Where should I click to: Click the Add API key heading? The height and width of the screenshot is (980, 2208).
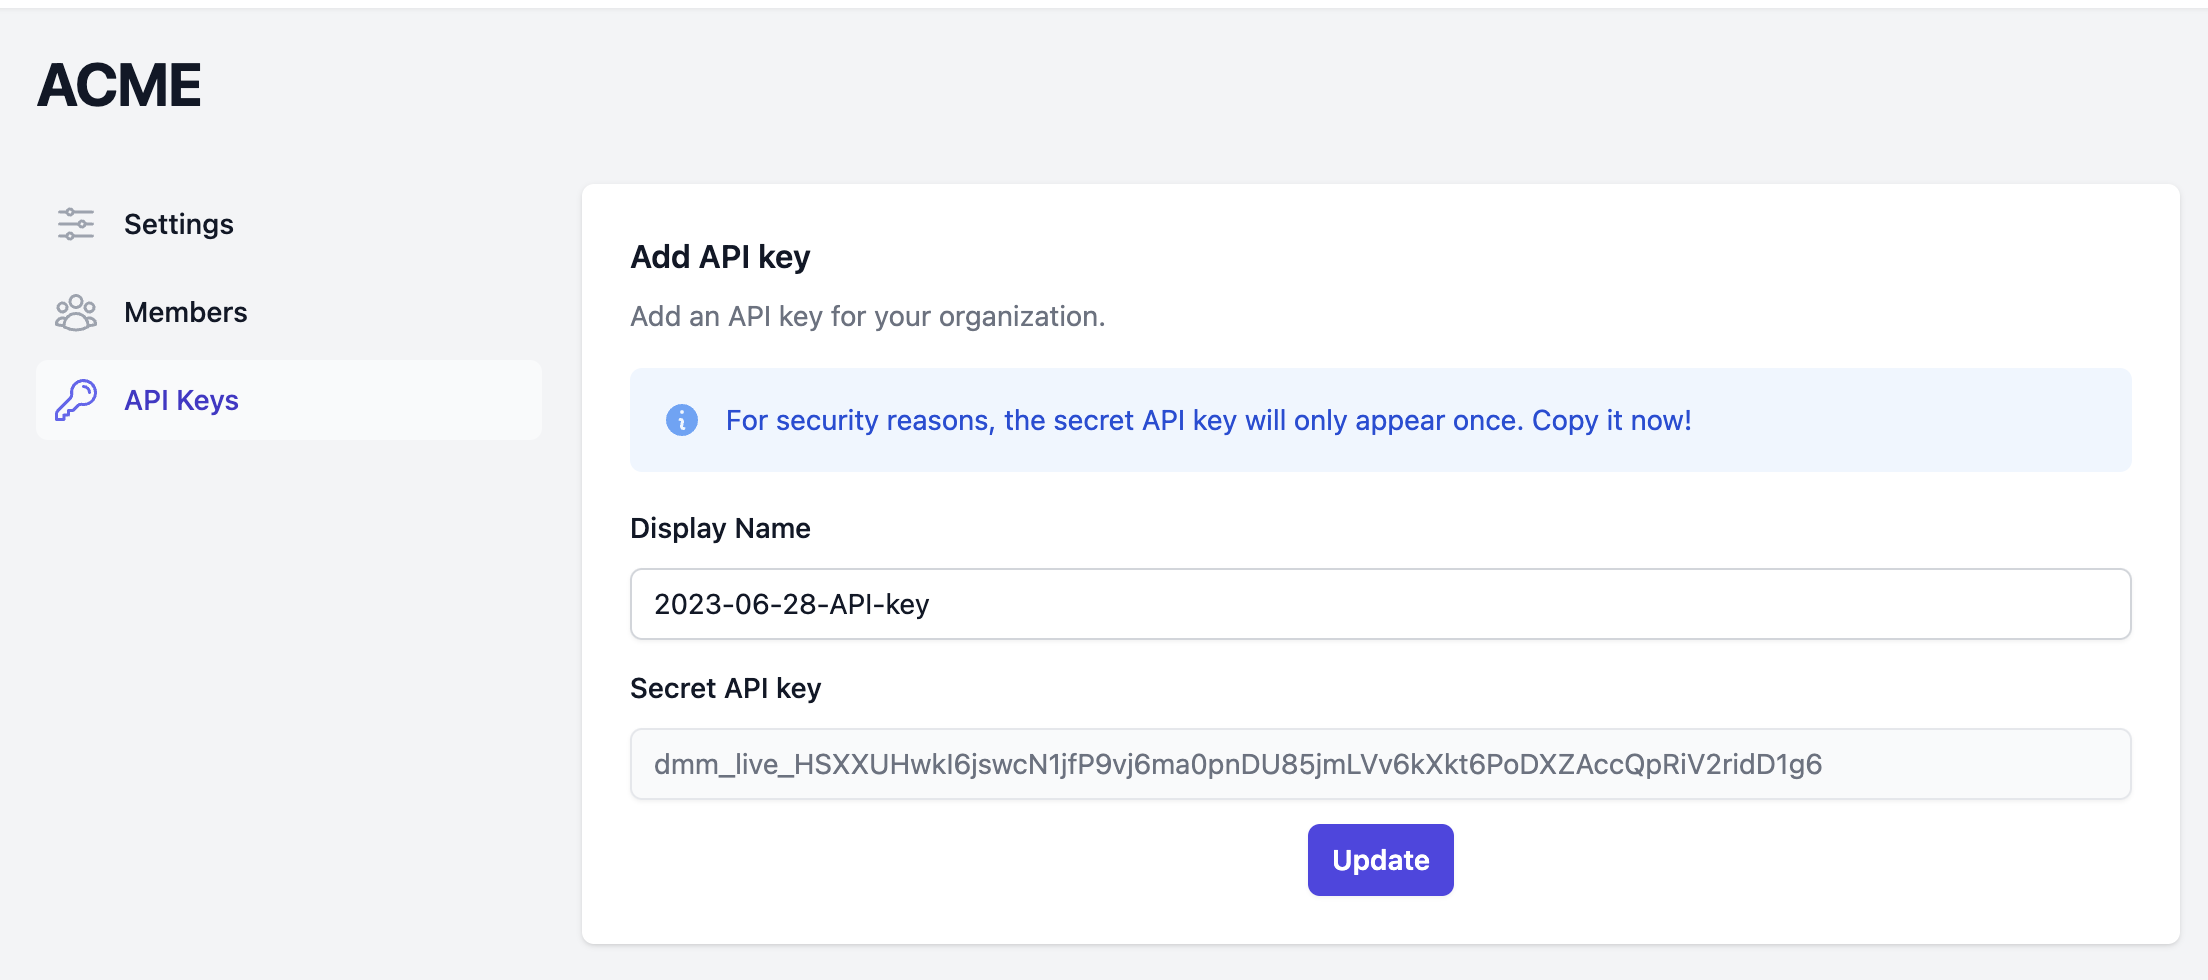(720, 257)
